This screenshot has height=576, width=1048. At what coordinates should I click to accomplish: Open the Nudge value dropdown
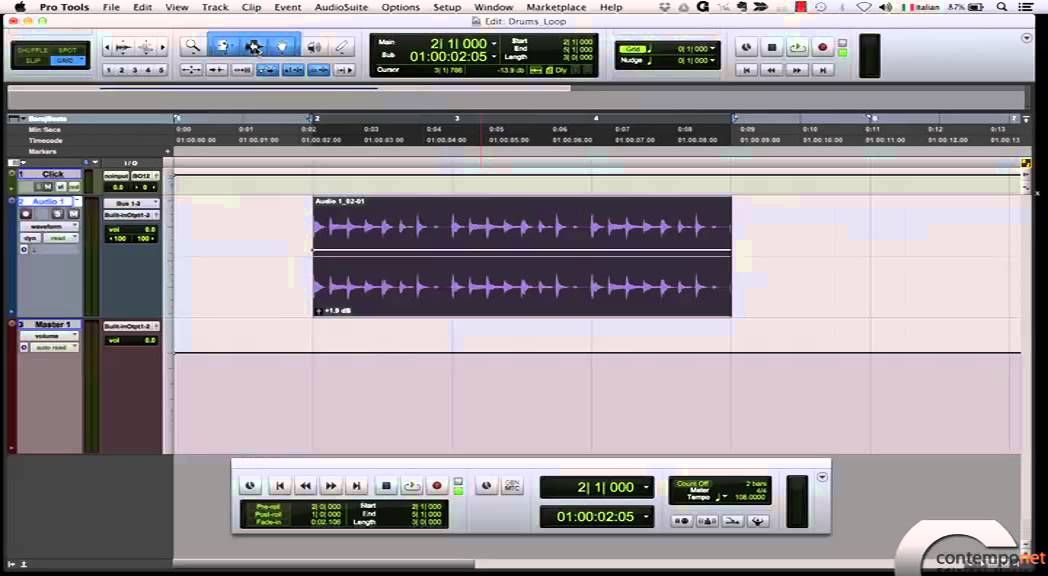(x=712, y=60)
